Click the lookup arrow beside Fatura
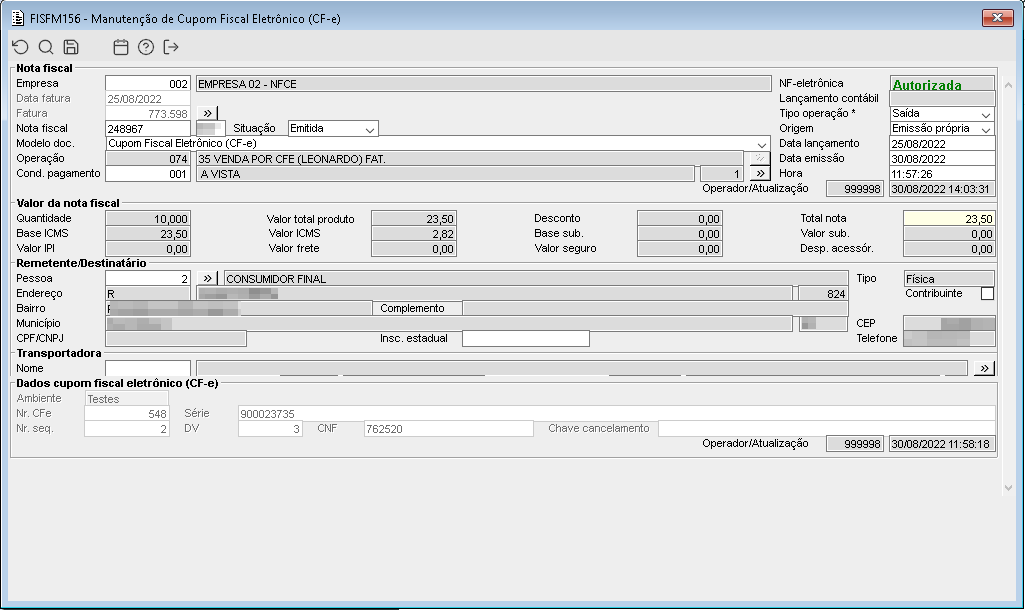 pos(207,113)
